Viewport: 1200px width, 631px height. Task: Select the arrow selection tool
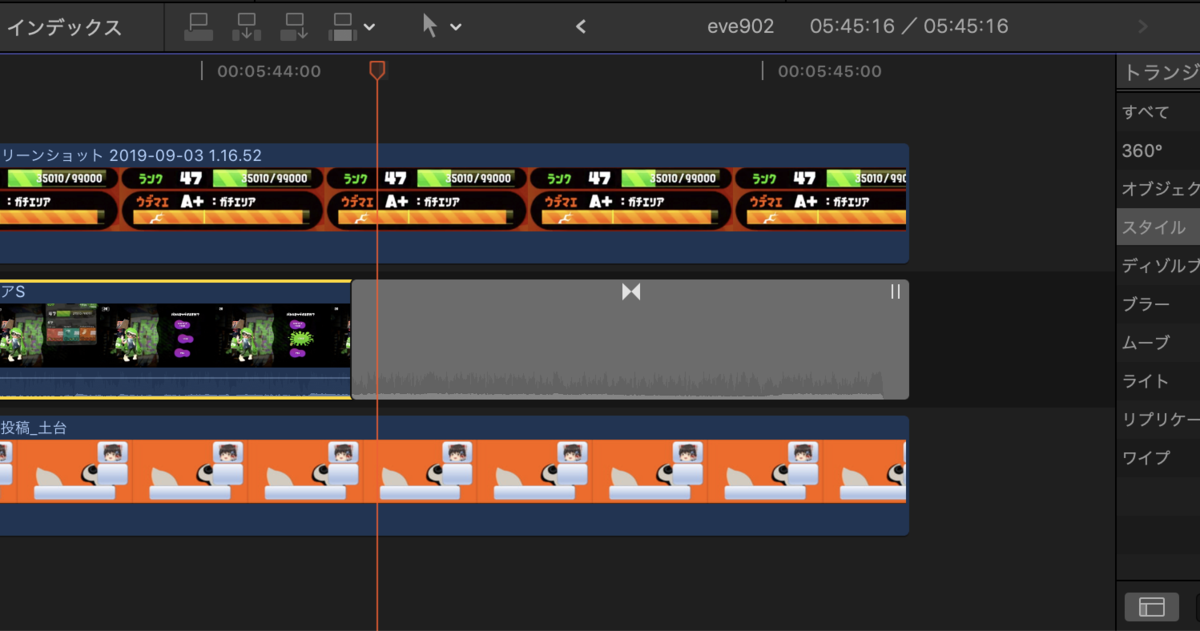[x=430, y=26]
